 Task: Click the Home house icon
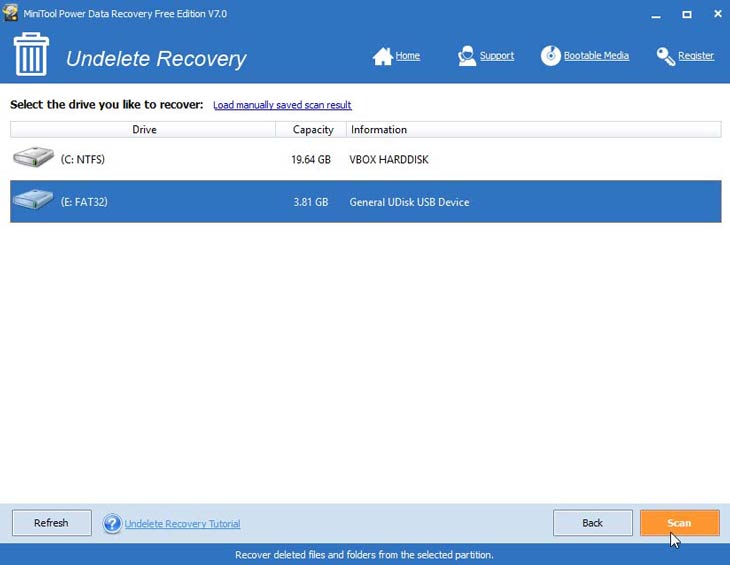[383, 56]
